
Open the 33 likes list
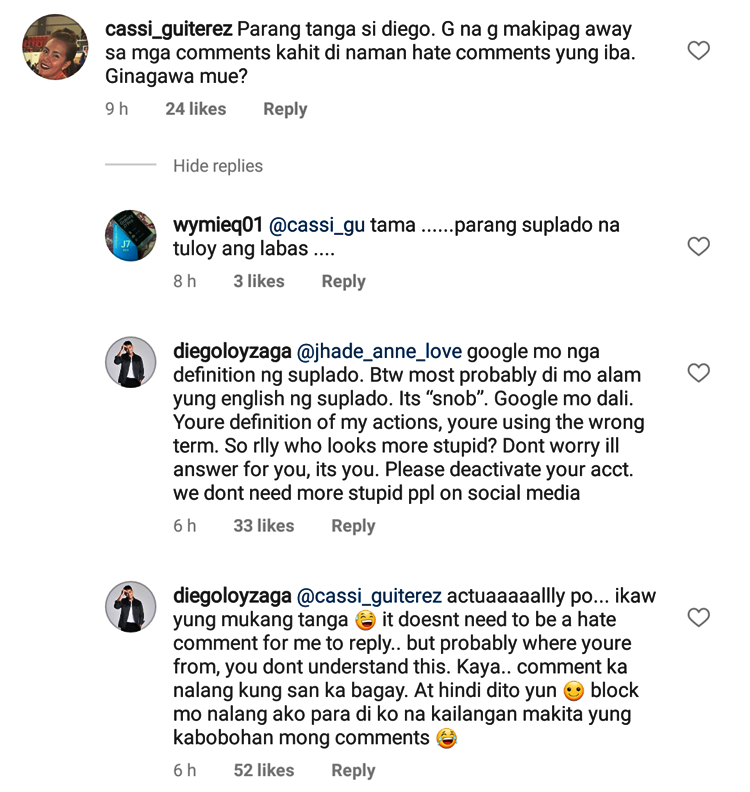[x=264, y=526]
